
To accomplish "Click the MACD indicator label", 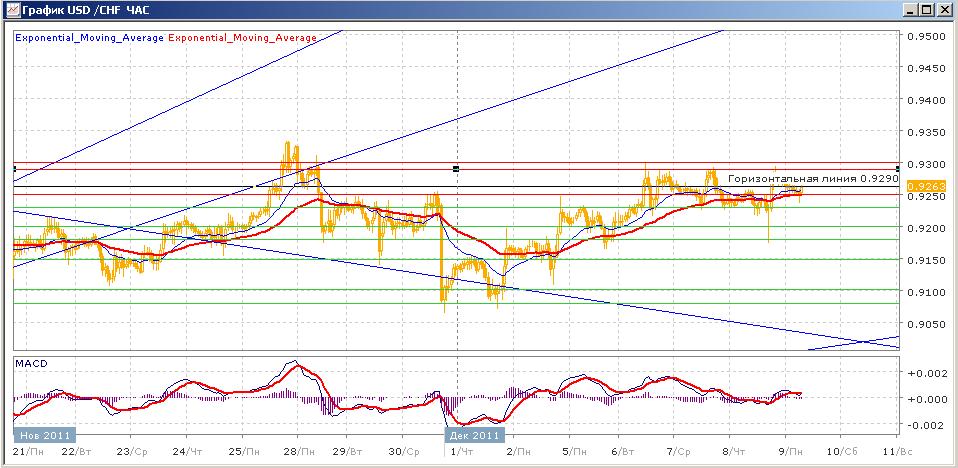I will coord(31,364).
